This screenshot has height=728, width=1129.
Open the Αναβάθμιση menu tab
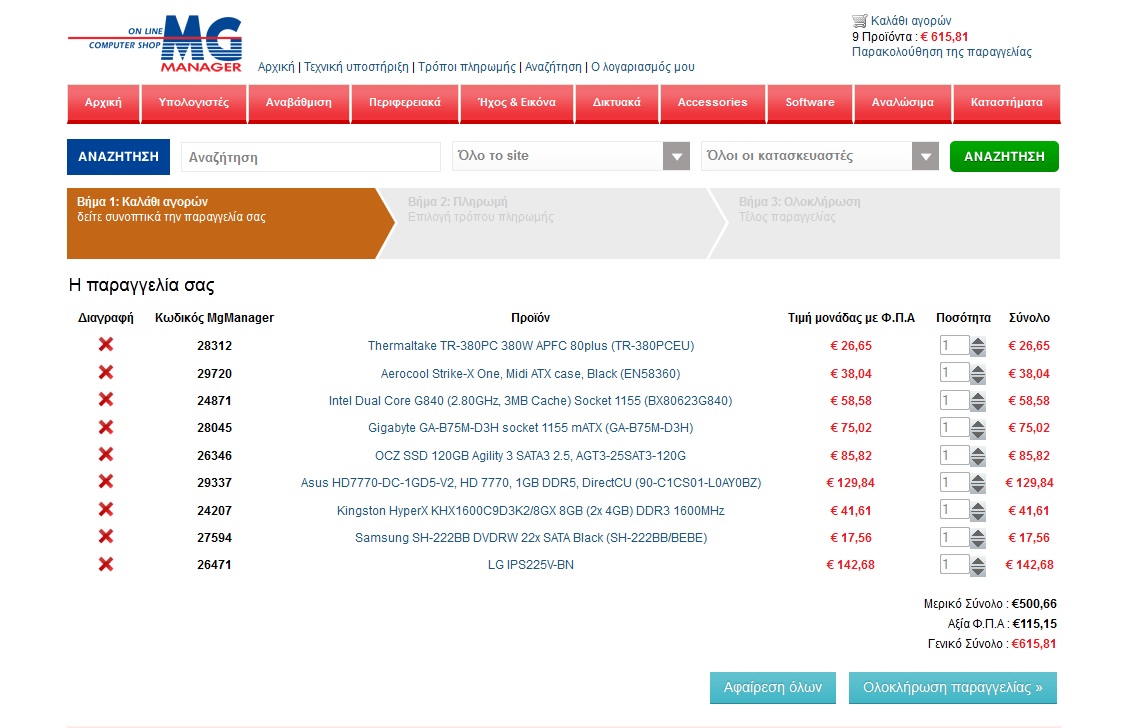(x=299, y=103)
